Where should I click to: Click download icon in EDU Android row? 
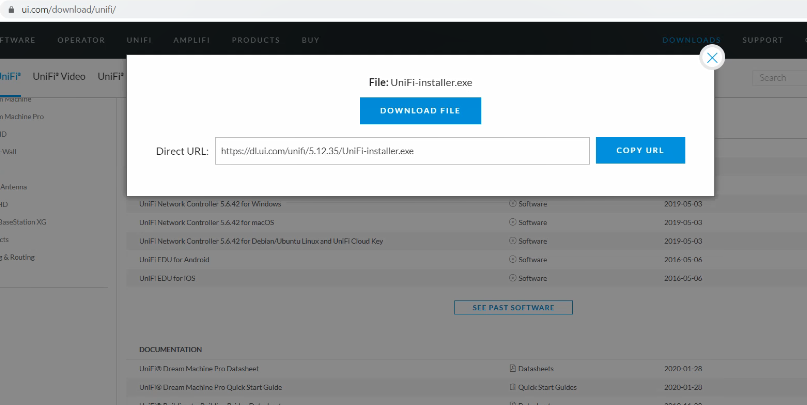(512, 259)
